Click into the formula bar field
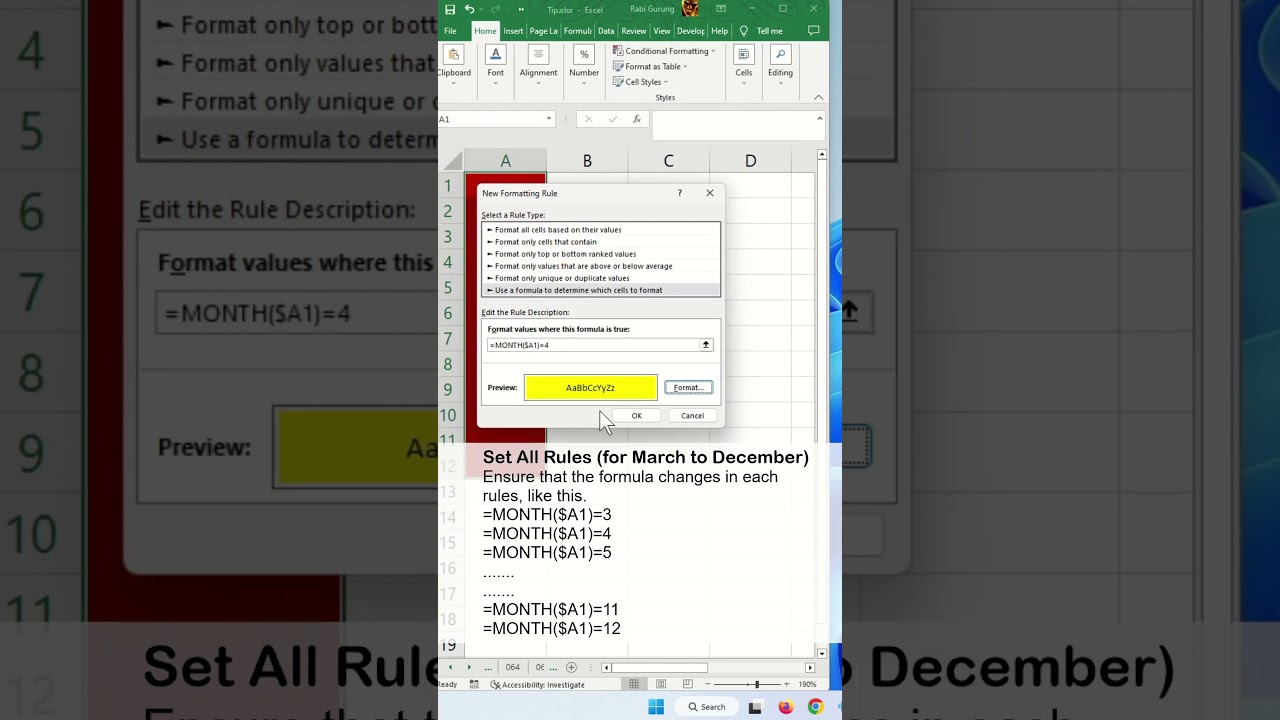This screenshot has height=720, width=1280. tap(733, 125)
